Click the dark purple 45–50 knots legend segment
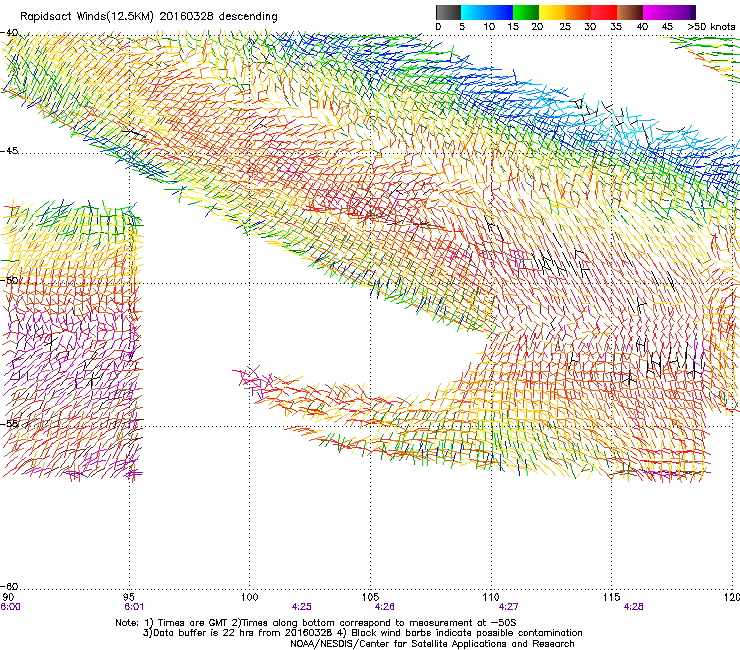This screenshot has width=740, height=650. click(x=682, y=12)
